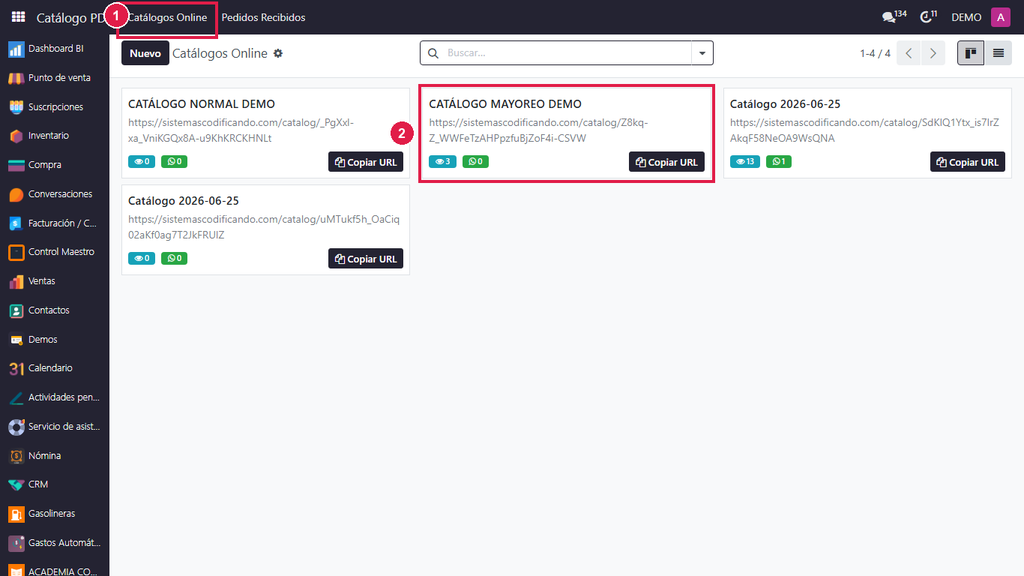The height and width of the screenshot is (576, 1024).
Task: Switch to list view
Action: 999,53
